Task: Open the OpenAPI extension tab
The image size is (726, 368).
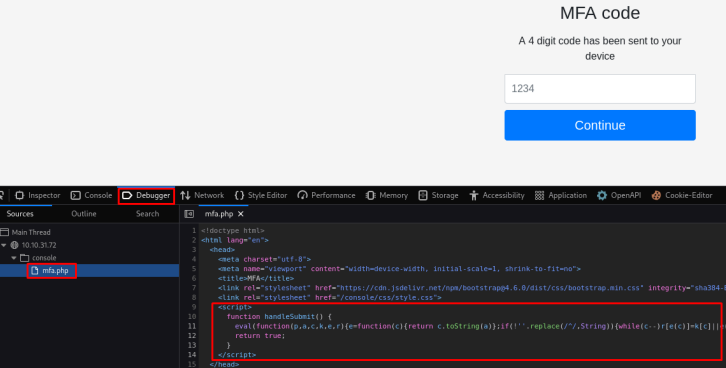Action: [x=619, y=195]
